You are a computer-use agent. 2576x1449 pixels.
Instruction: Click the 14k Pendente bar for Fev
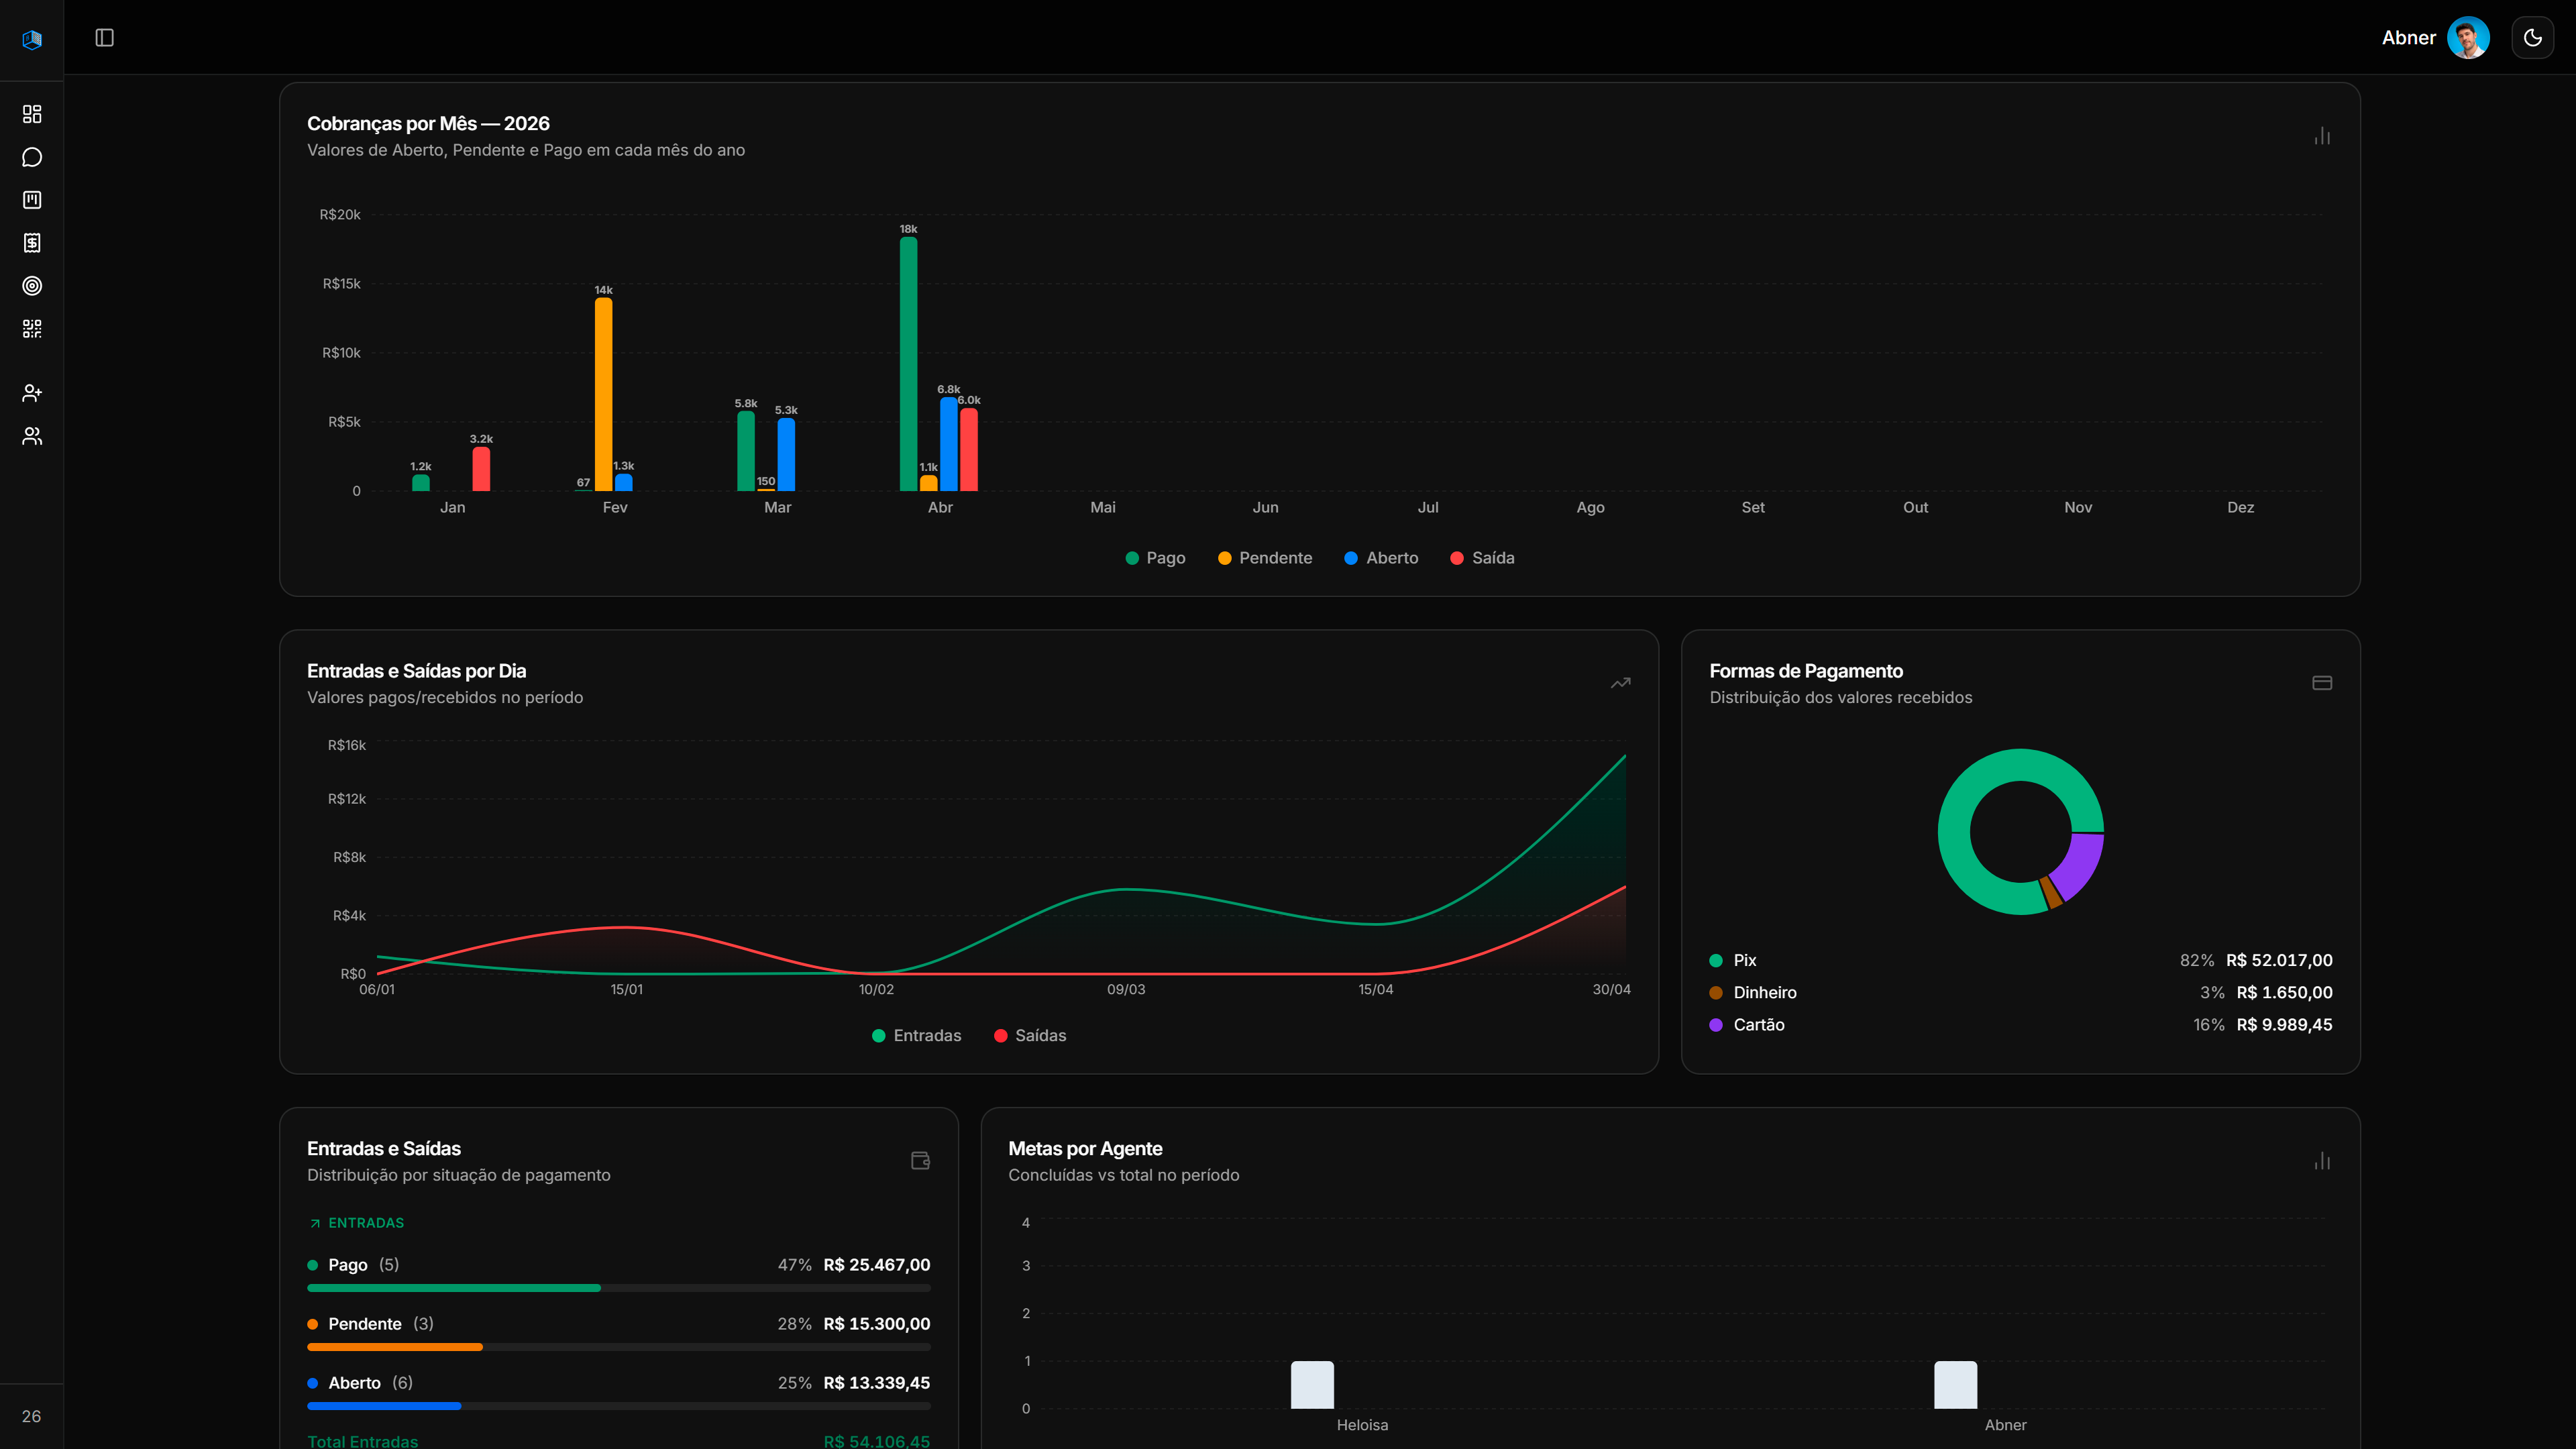click(603, 394)
